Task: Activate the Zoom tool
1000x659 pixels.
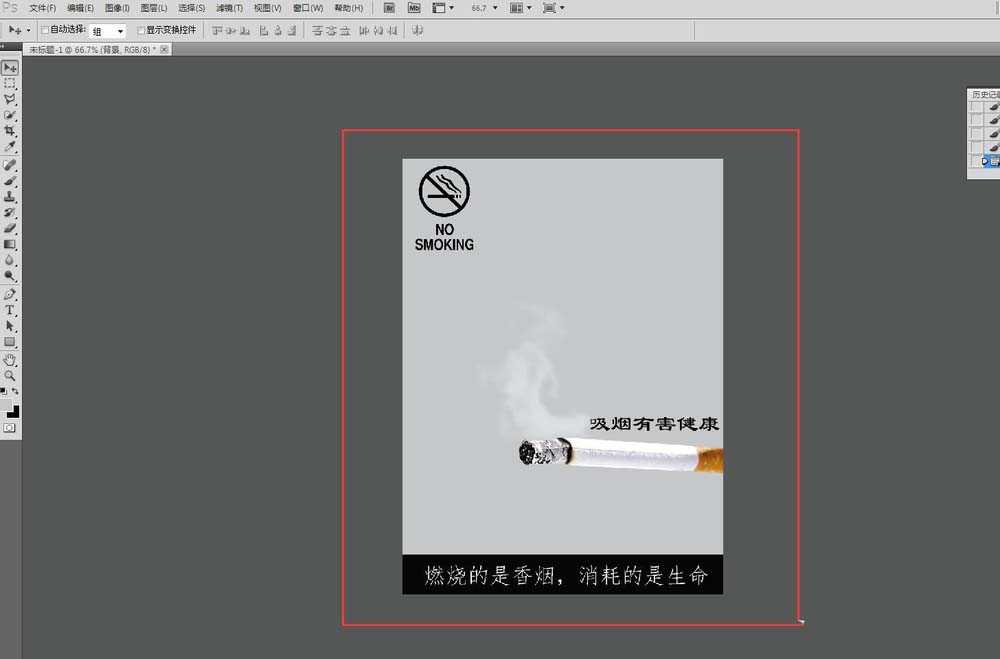Action: tap(11, 376)
